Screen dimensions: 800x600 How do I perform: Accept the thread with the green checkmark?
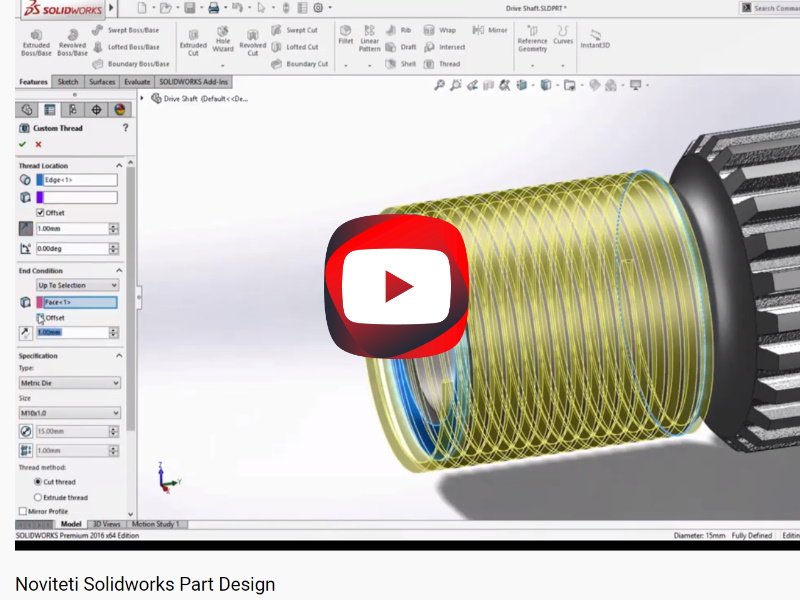point(22,144)
